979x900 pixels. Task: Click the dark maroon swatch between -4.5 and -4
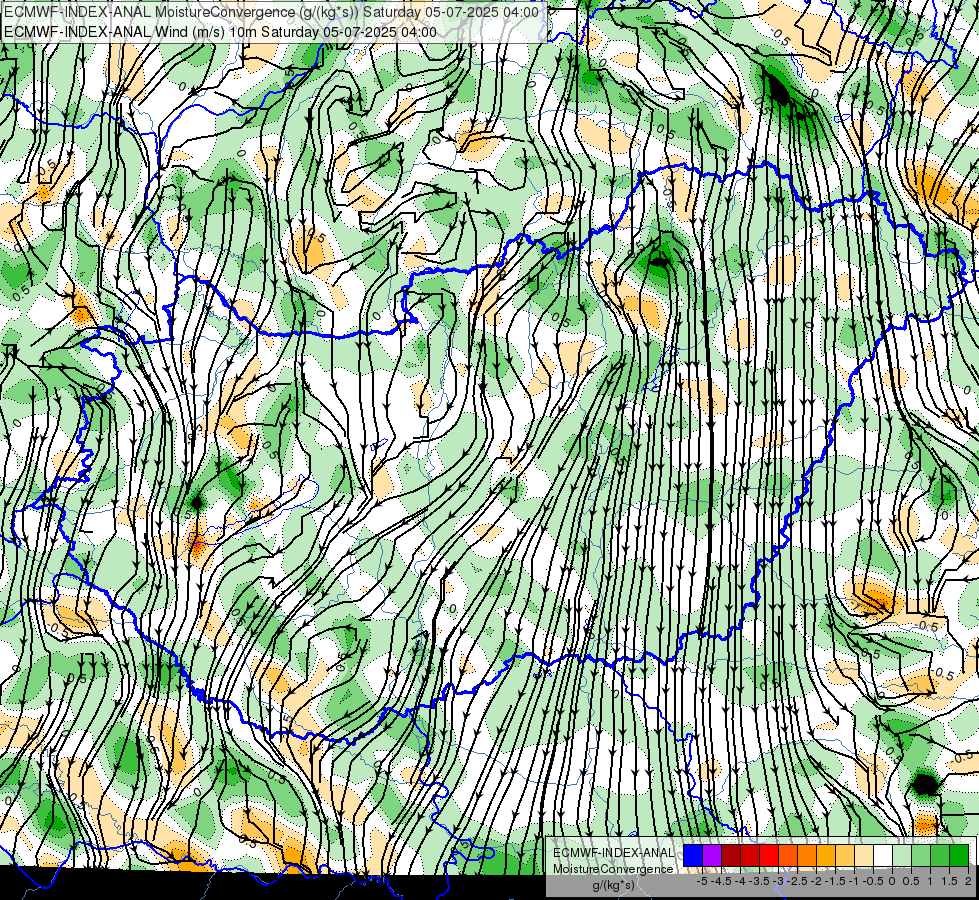[731, 855]
